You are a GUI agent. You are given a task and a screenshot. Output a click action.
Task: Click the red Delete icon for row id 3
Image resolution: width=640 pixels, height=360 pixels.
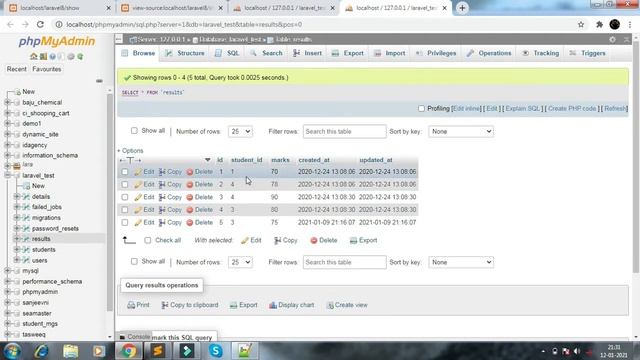point(190,197)
